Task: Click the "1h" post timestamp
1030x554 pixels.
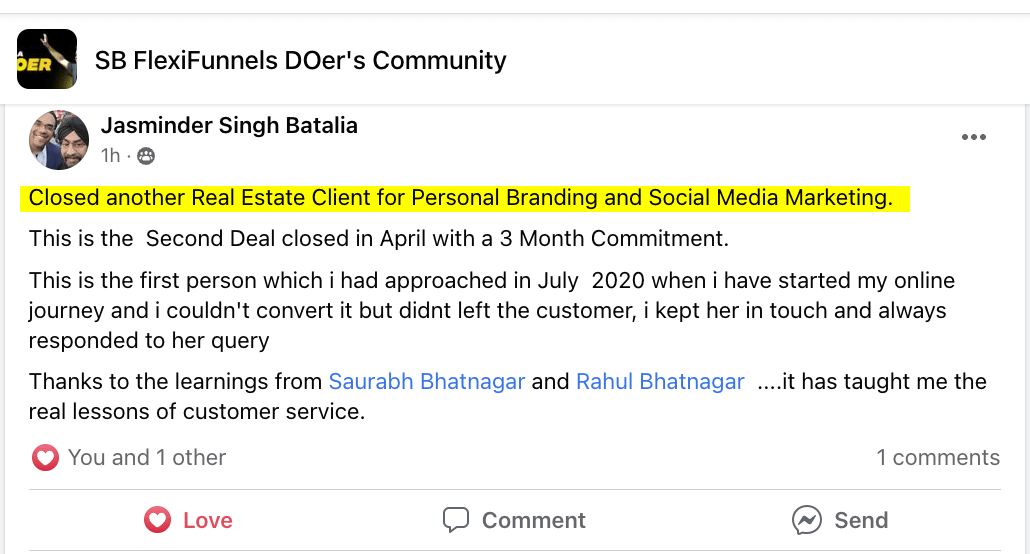Action: [110, 156]
